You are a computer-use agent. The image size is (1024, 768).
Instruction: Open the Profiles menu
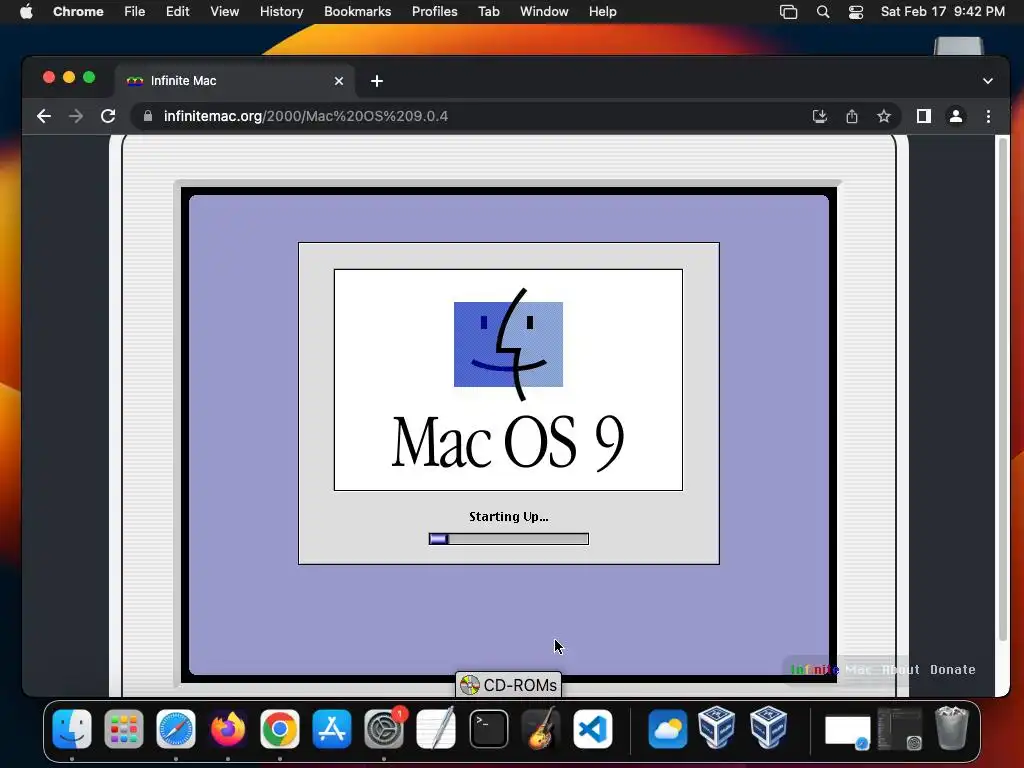tap(434, 12)
